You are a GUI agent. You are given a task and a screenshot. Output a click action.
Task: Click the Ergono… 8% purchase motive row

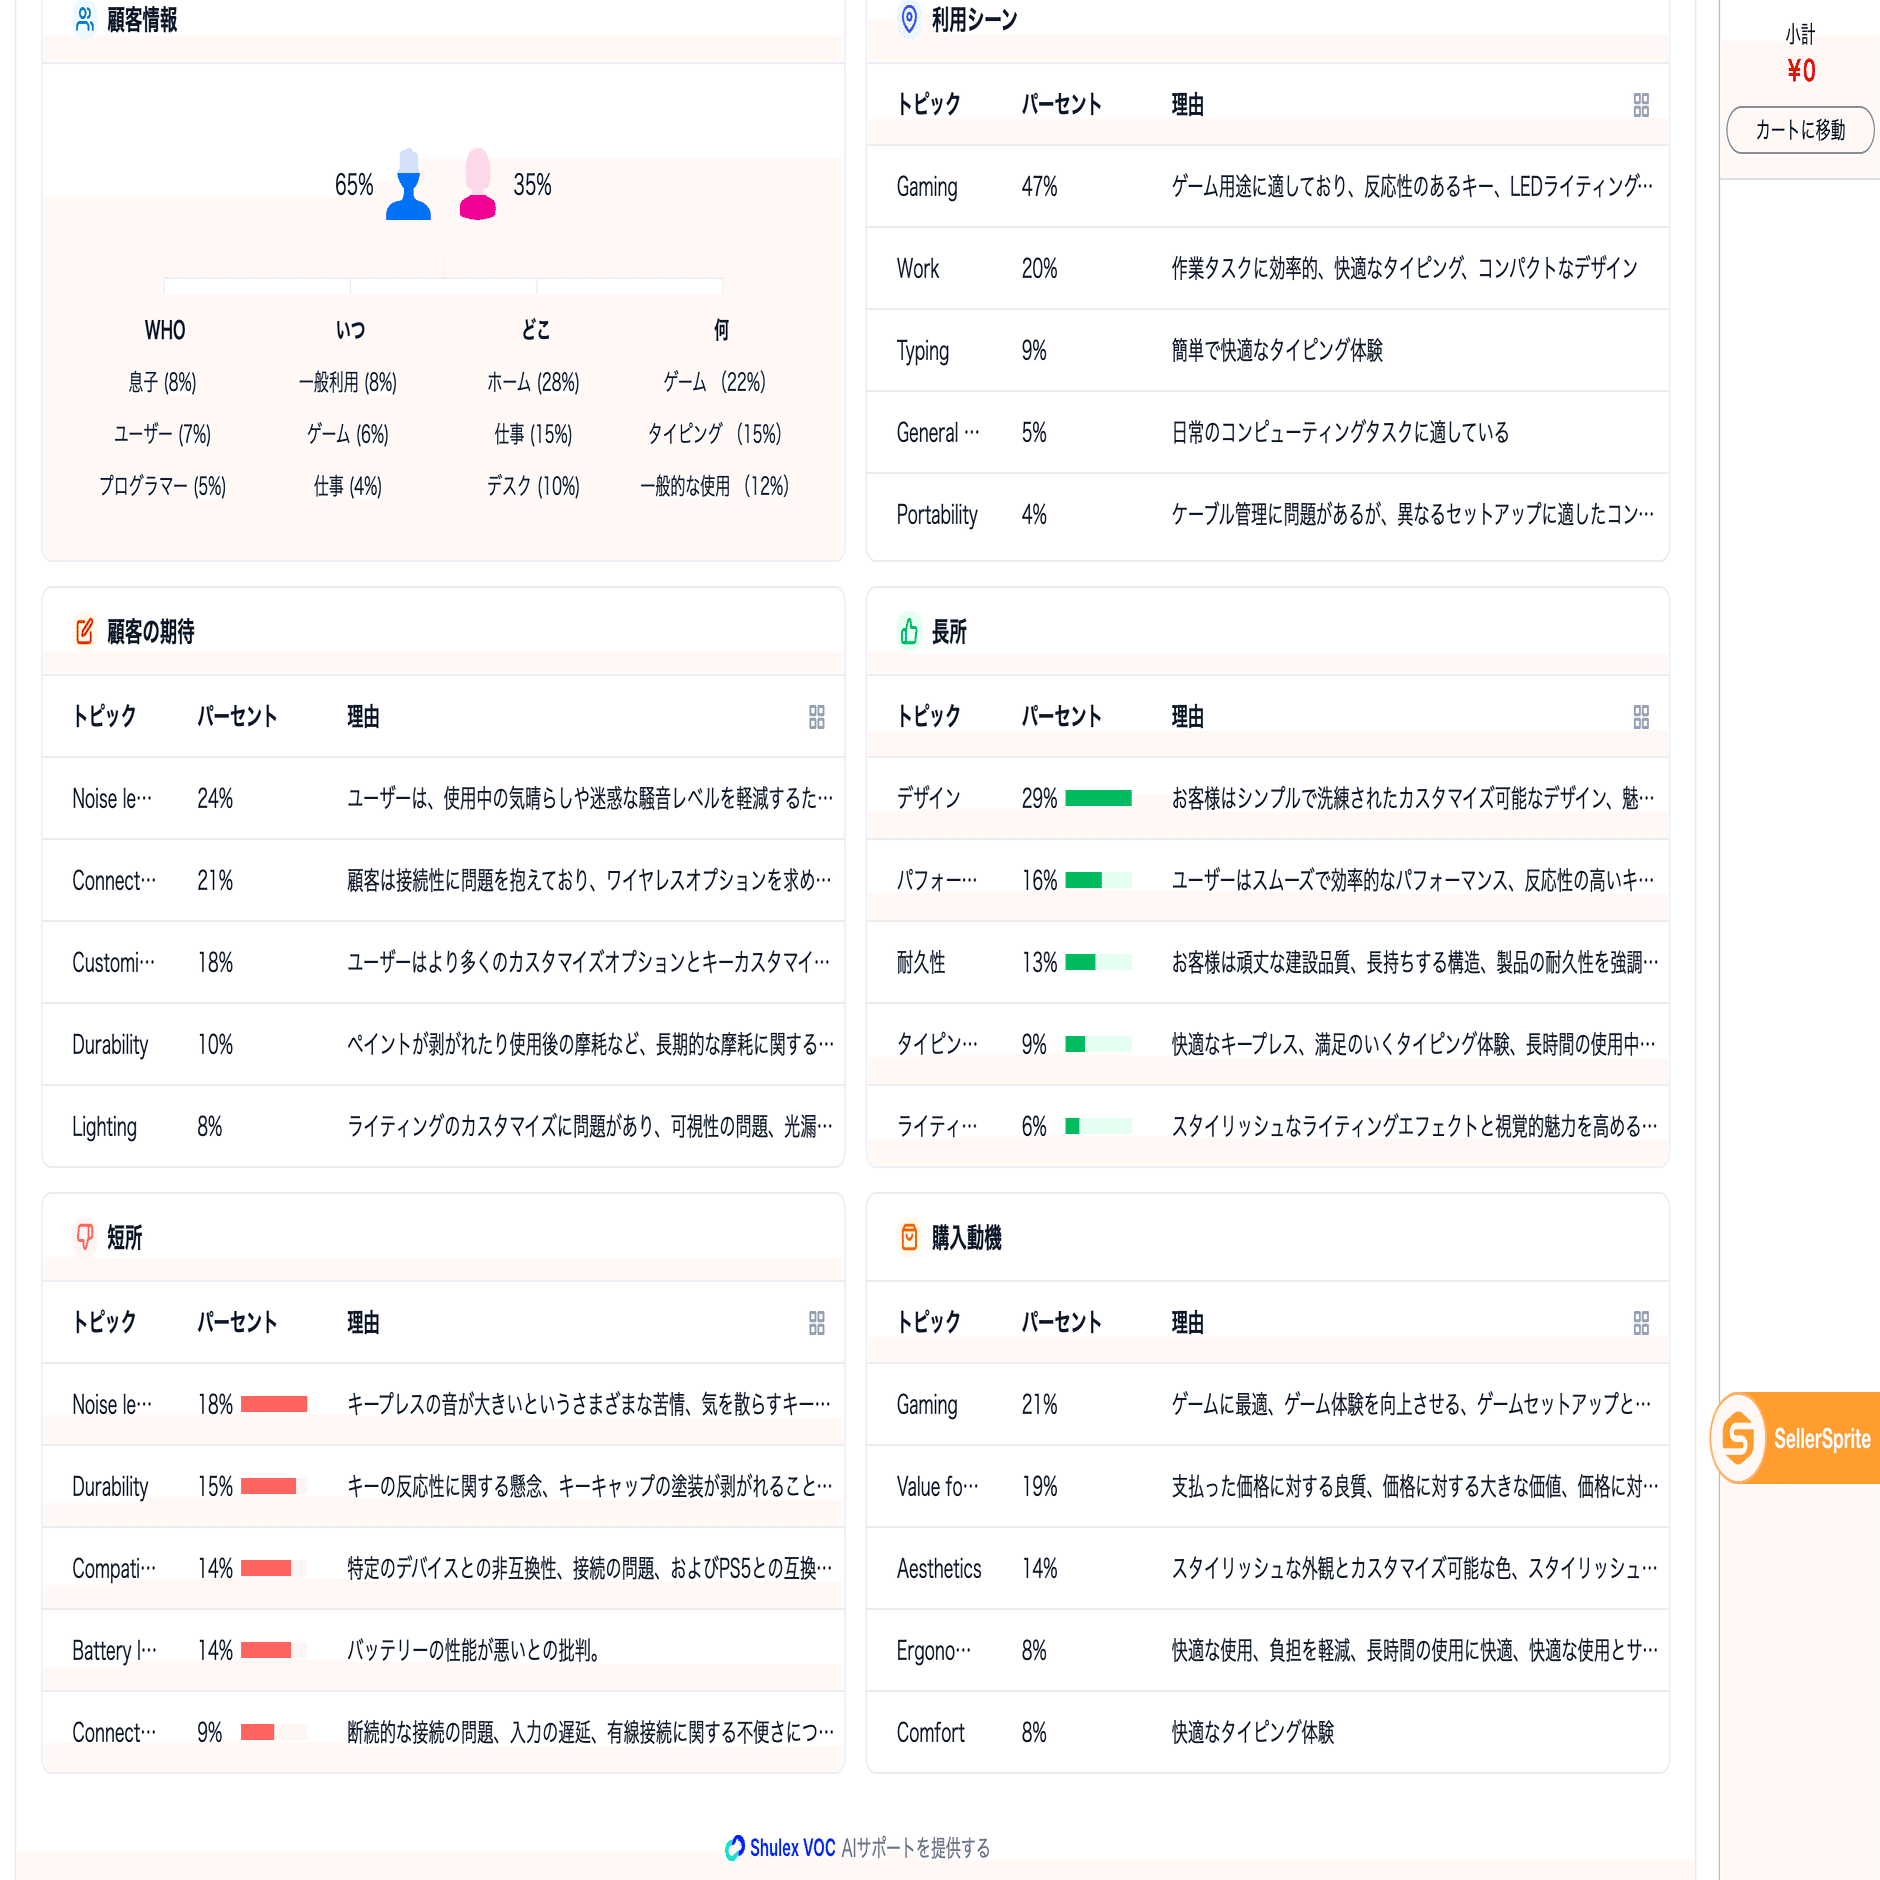pyautogui.click(x=1267, y=1651)
